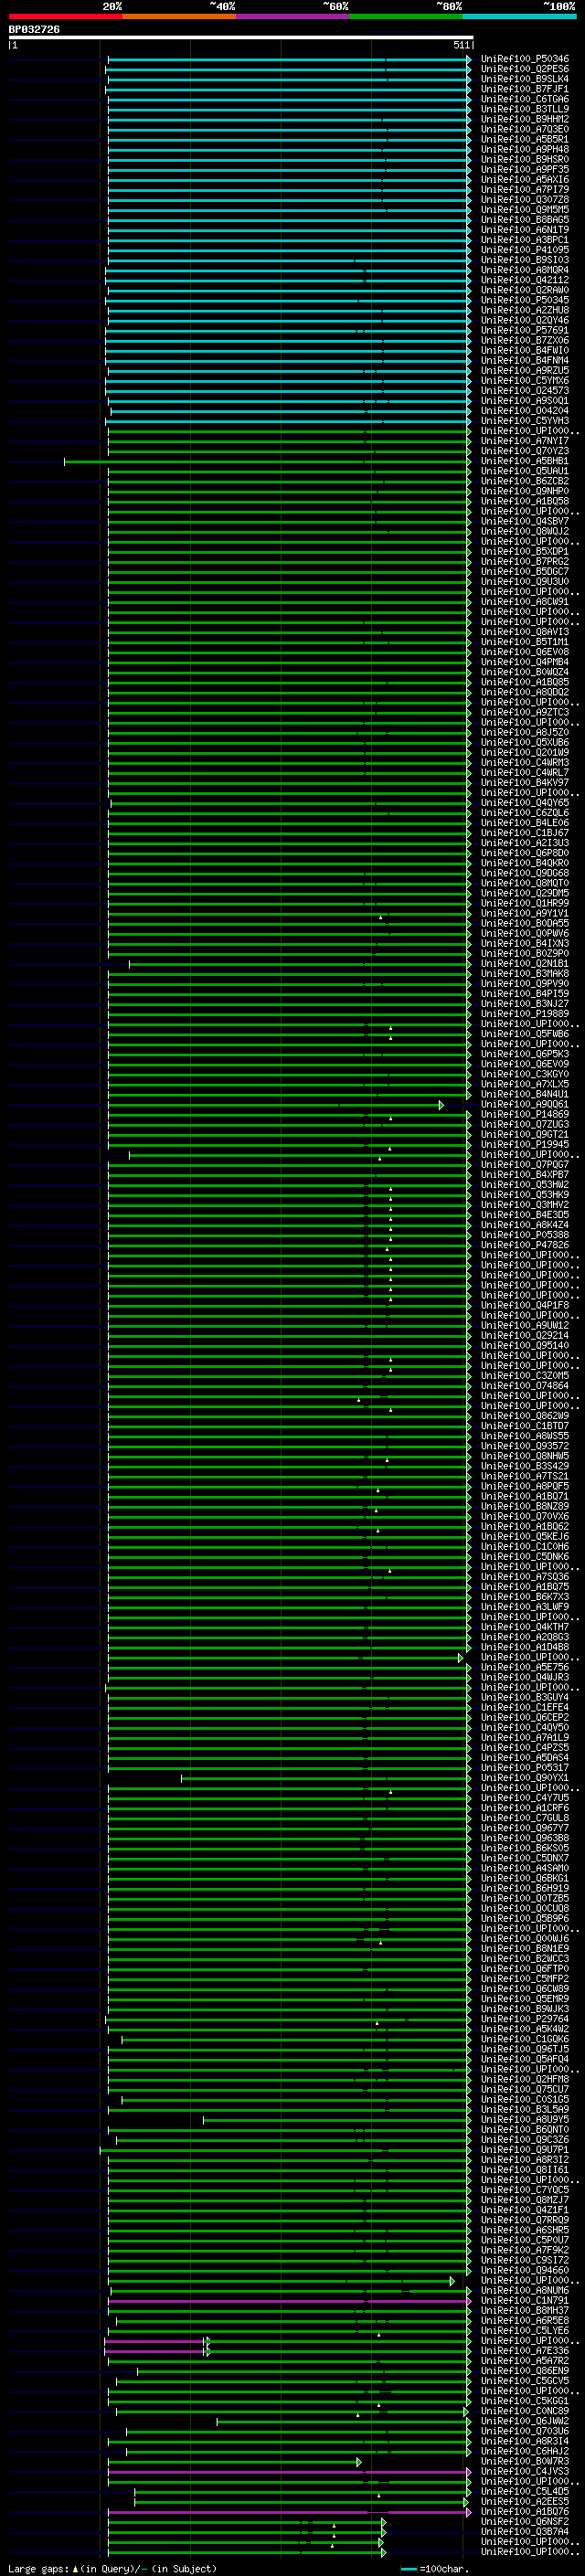The height and width of the screenshot is (2576, 585).
Task: Select the UniRef100_Q53HW2 label
Action: pos(525,1185)
